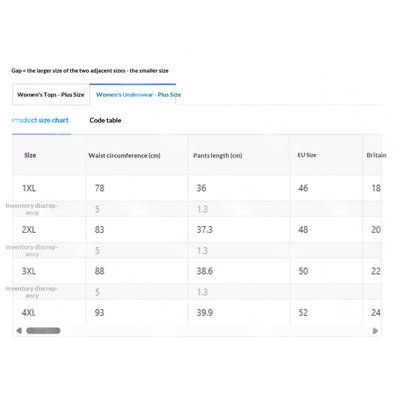Click the 39.9 pants length cell
This screenshot has width=400, height=400.
coord(205,313)
